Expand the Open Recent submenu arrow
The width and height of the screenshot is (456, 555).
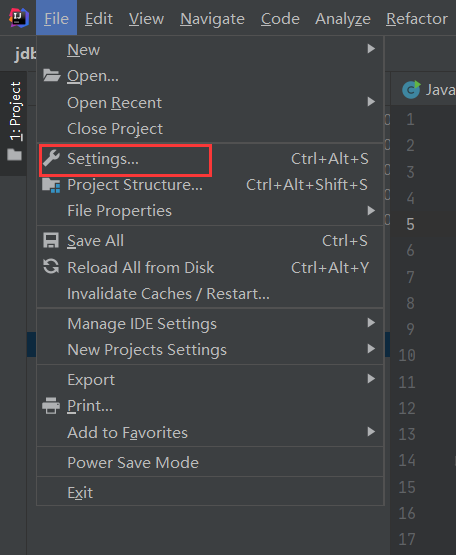tap(371, 102)
